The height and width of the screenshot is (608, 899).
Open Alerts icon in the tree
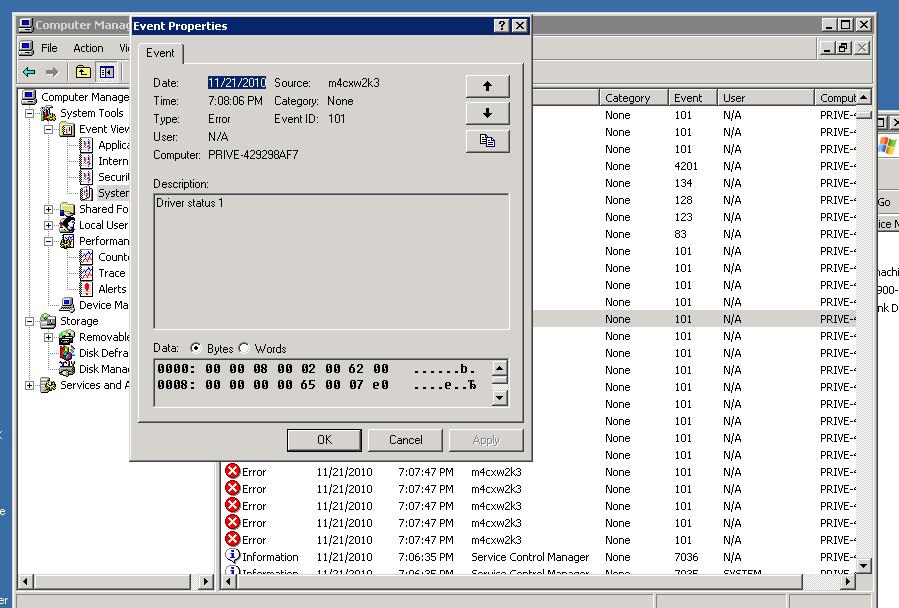(x=87, y=289)
